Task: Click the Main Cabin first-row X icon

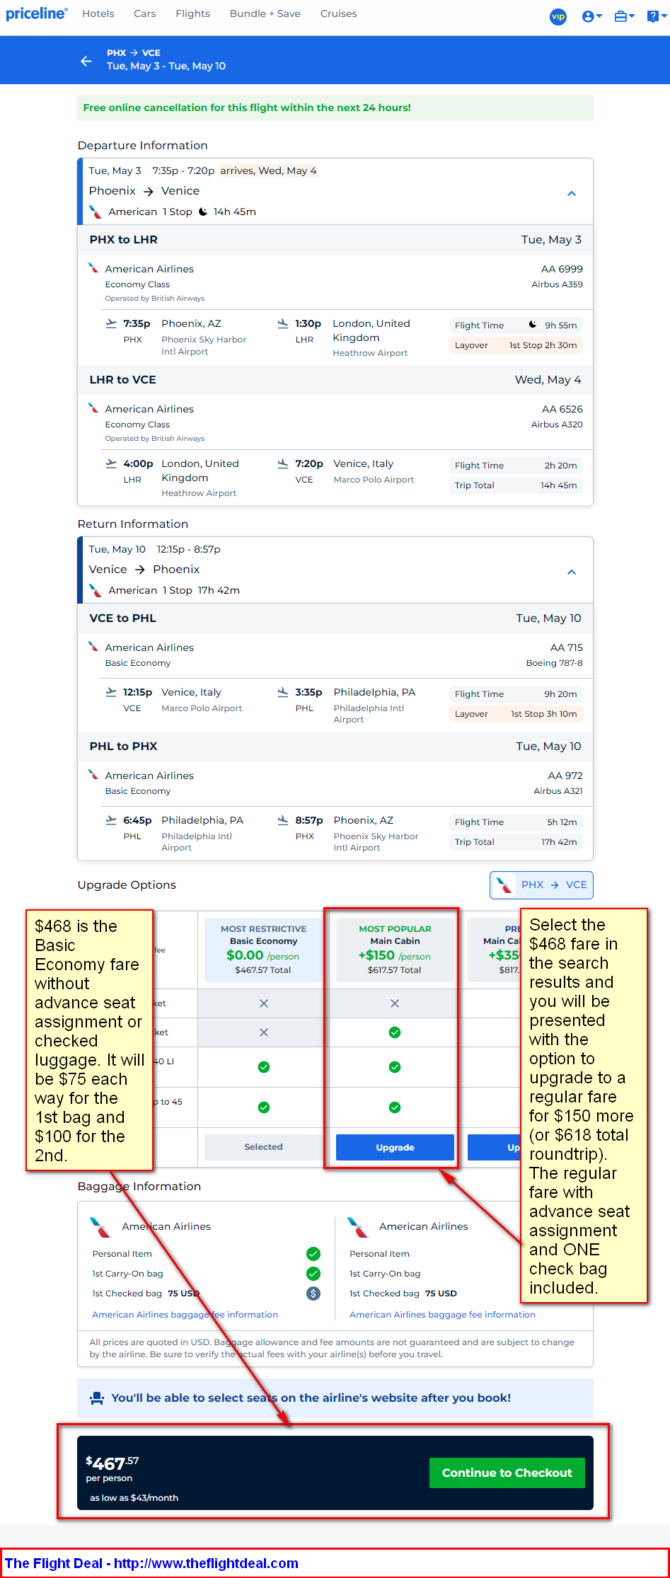Action: [x=395, y=1003]
